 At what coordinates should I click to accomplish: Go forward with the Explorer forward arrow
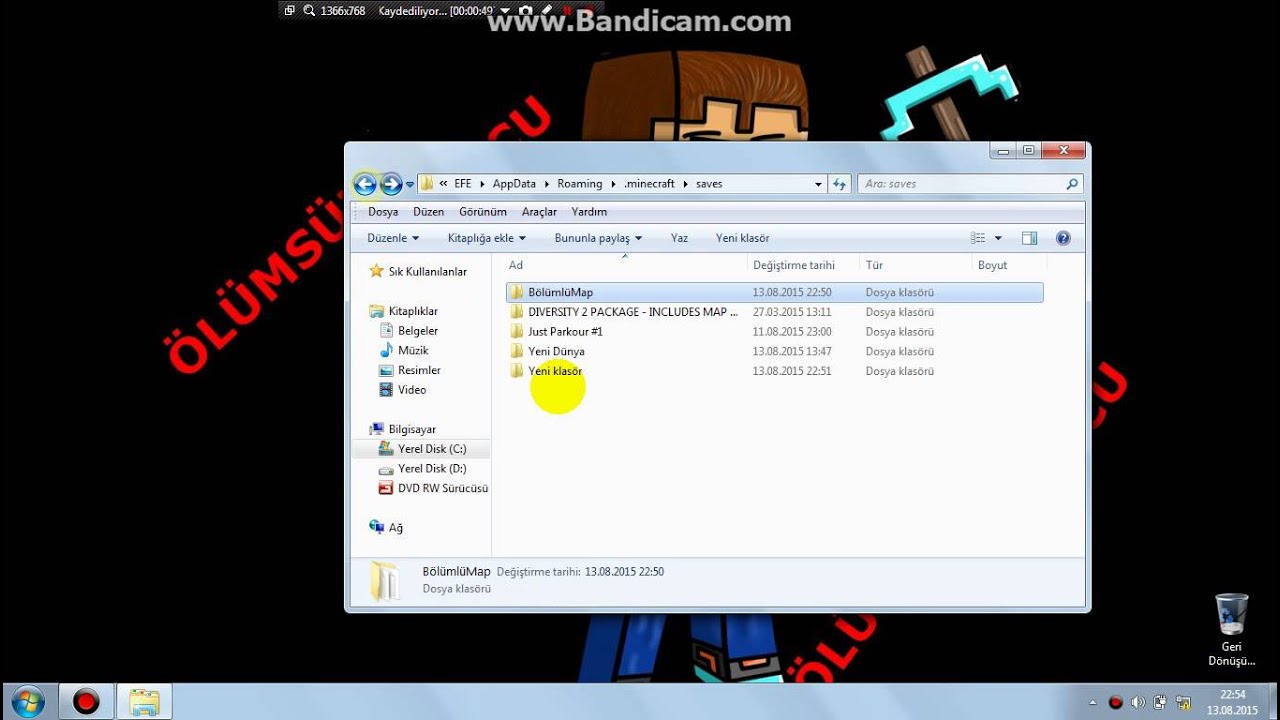click(391, 184)
